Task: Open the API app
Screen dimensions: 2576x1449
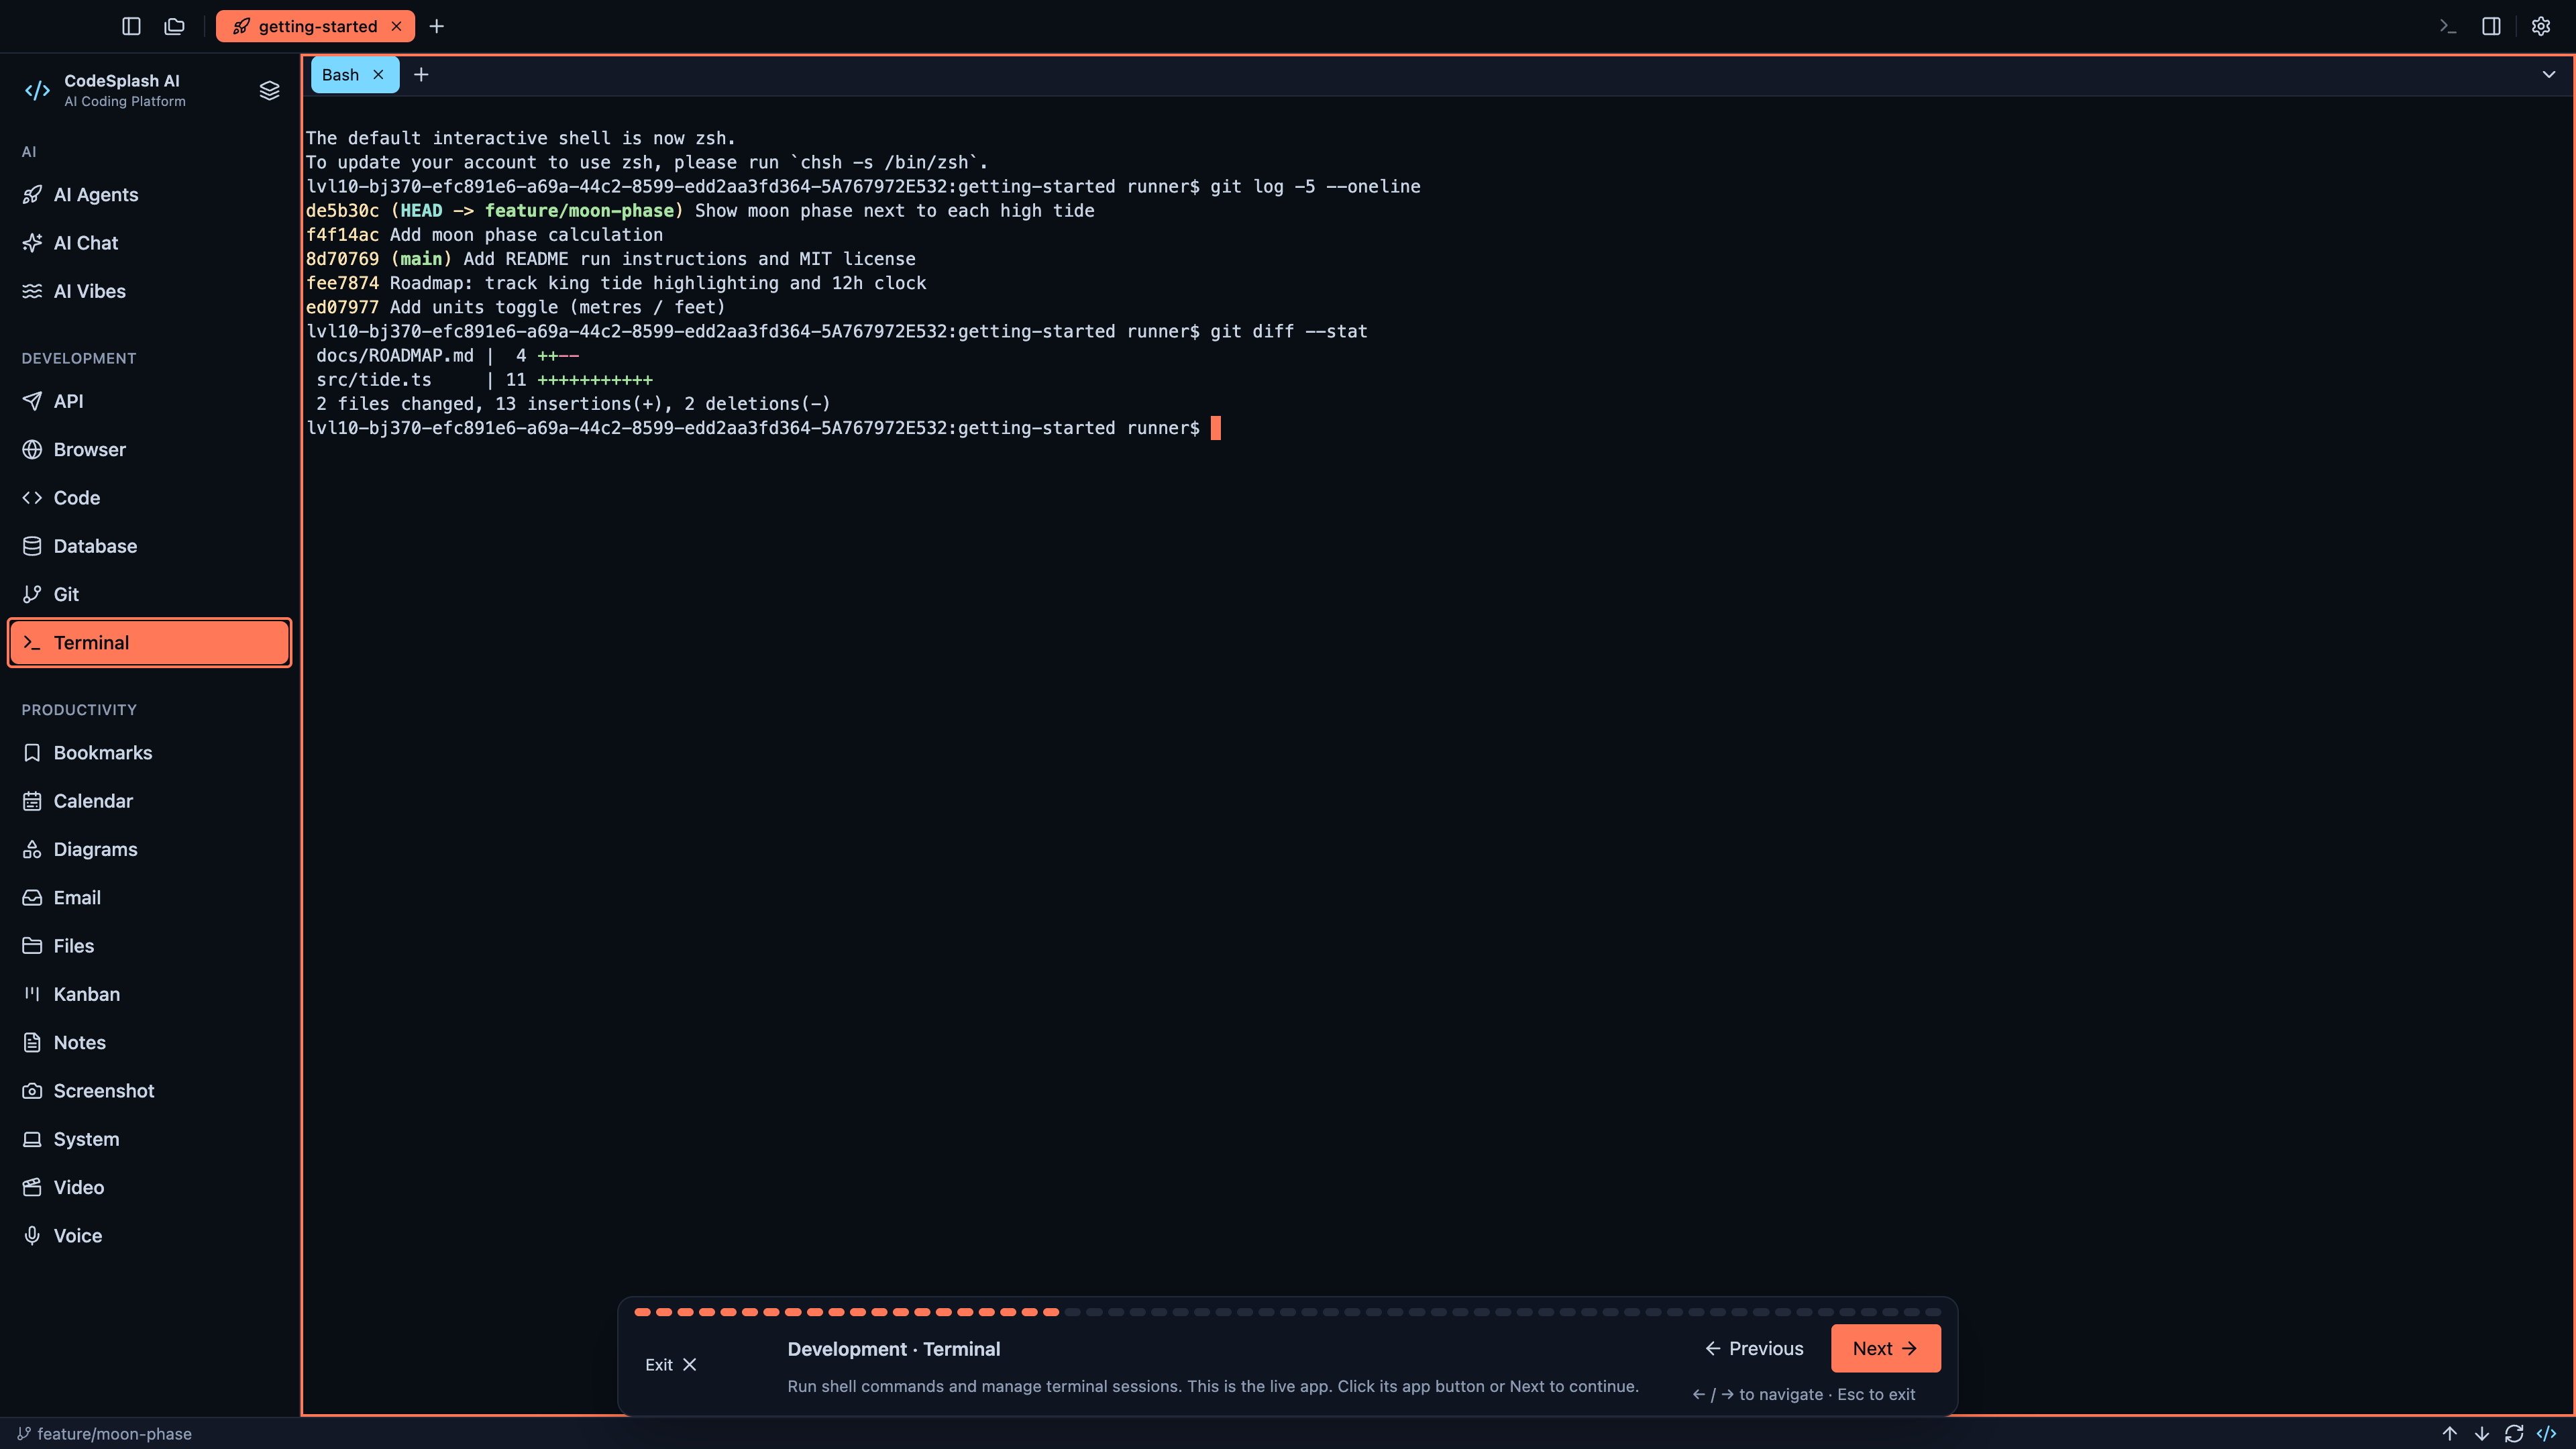Action: point(149,401)
